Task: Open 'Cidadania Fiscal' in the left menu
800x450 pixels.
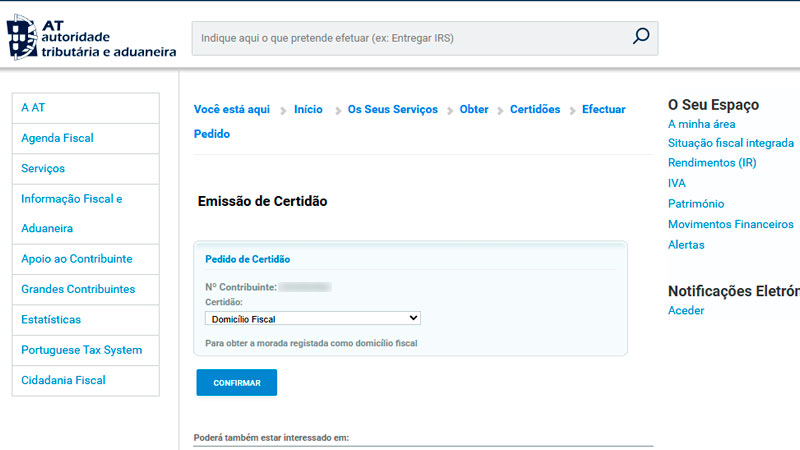Action: pyautogui.click(x=86, y=380)
